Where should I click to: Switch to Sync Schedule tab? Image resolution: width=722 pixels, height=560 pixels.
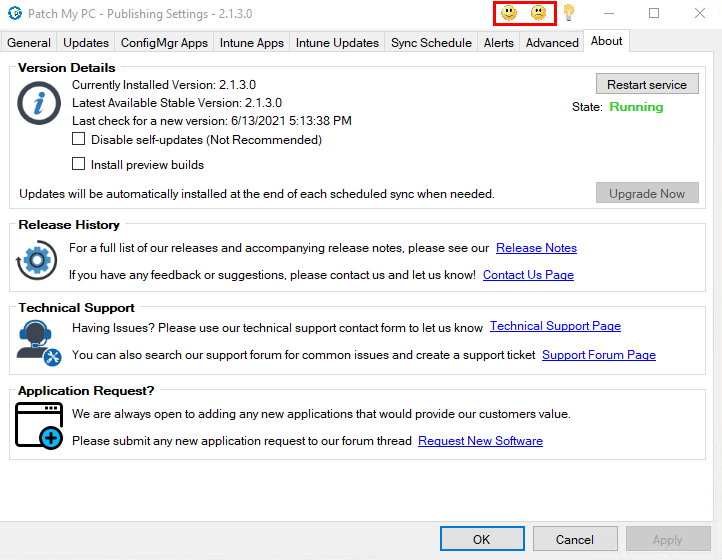[x=431, y=42]
